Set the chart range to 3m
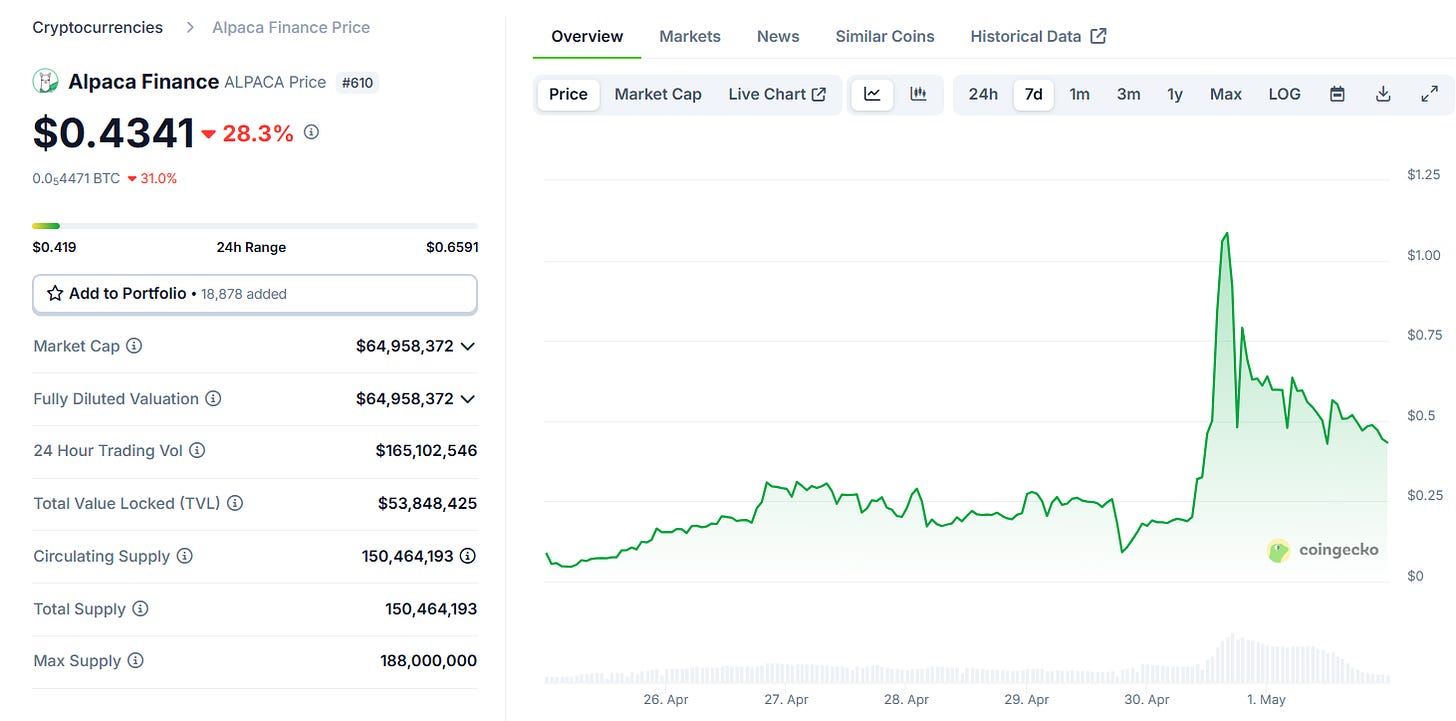 [x=1129, y=94]
